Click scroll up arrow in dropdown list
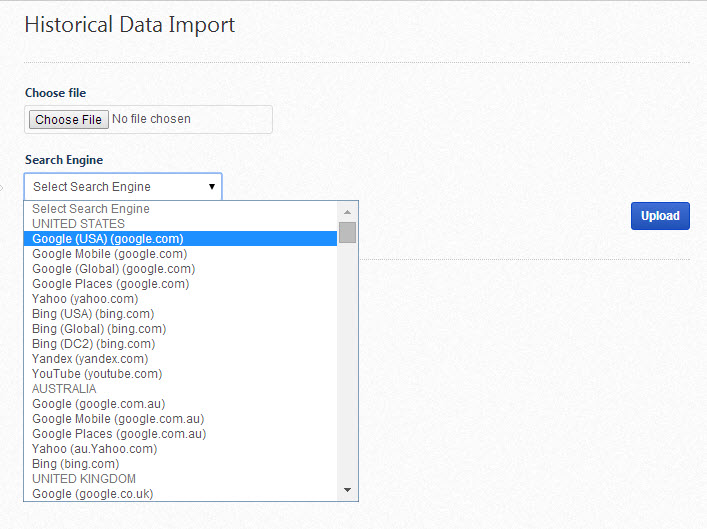The height and width of the screenshot is (529, 707). pos(348,212)
